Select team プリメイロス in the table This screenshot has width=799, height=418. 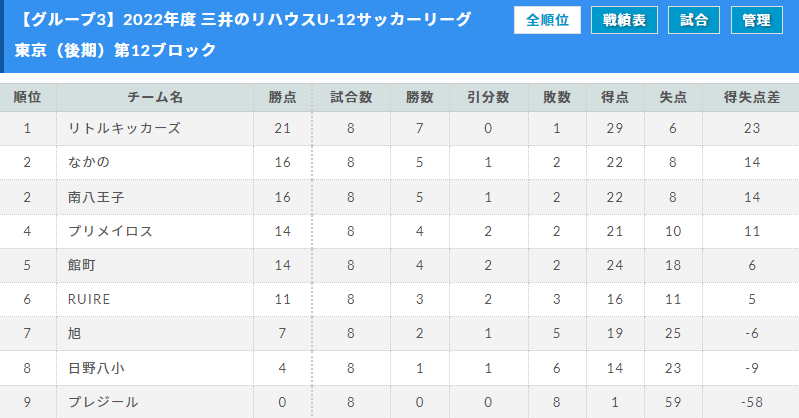(x=110, y=231)
